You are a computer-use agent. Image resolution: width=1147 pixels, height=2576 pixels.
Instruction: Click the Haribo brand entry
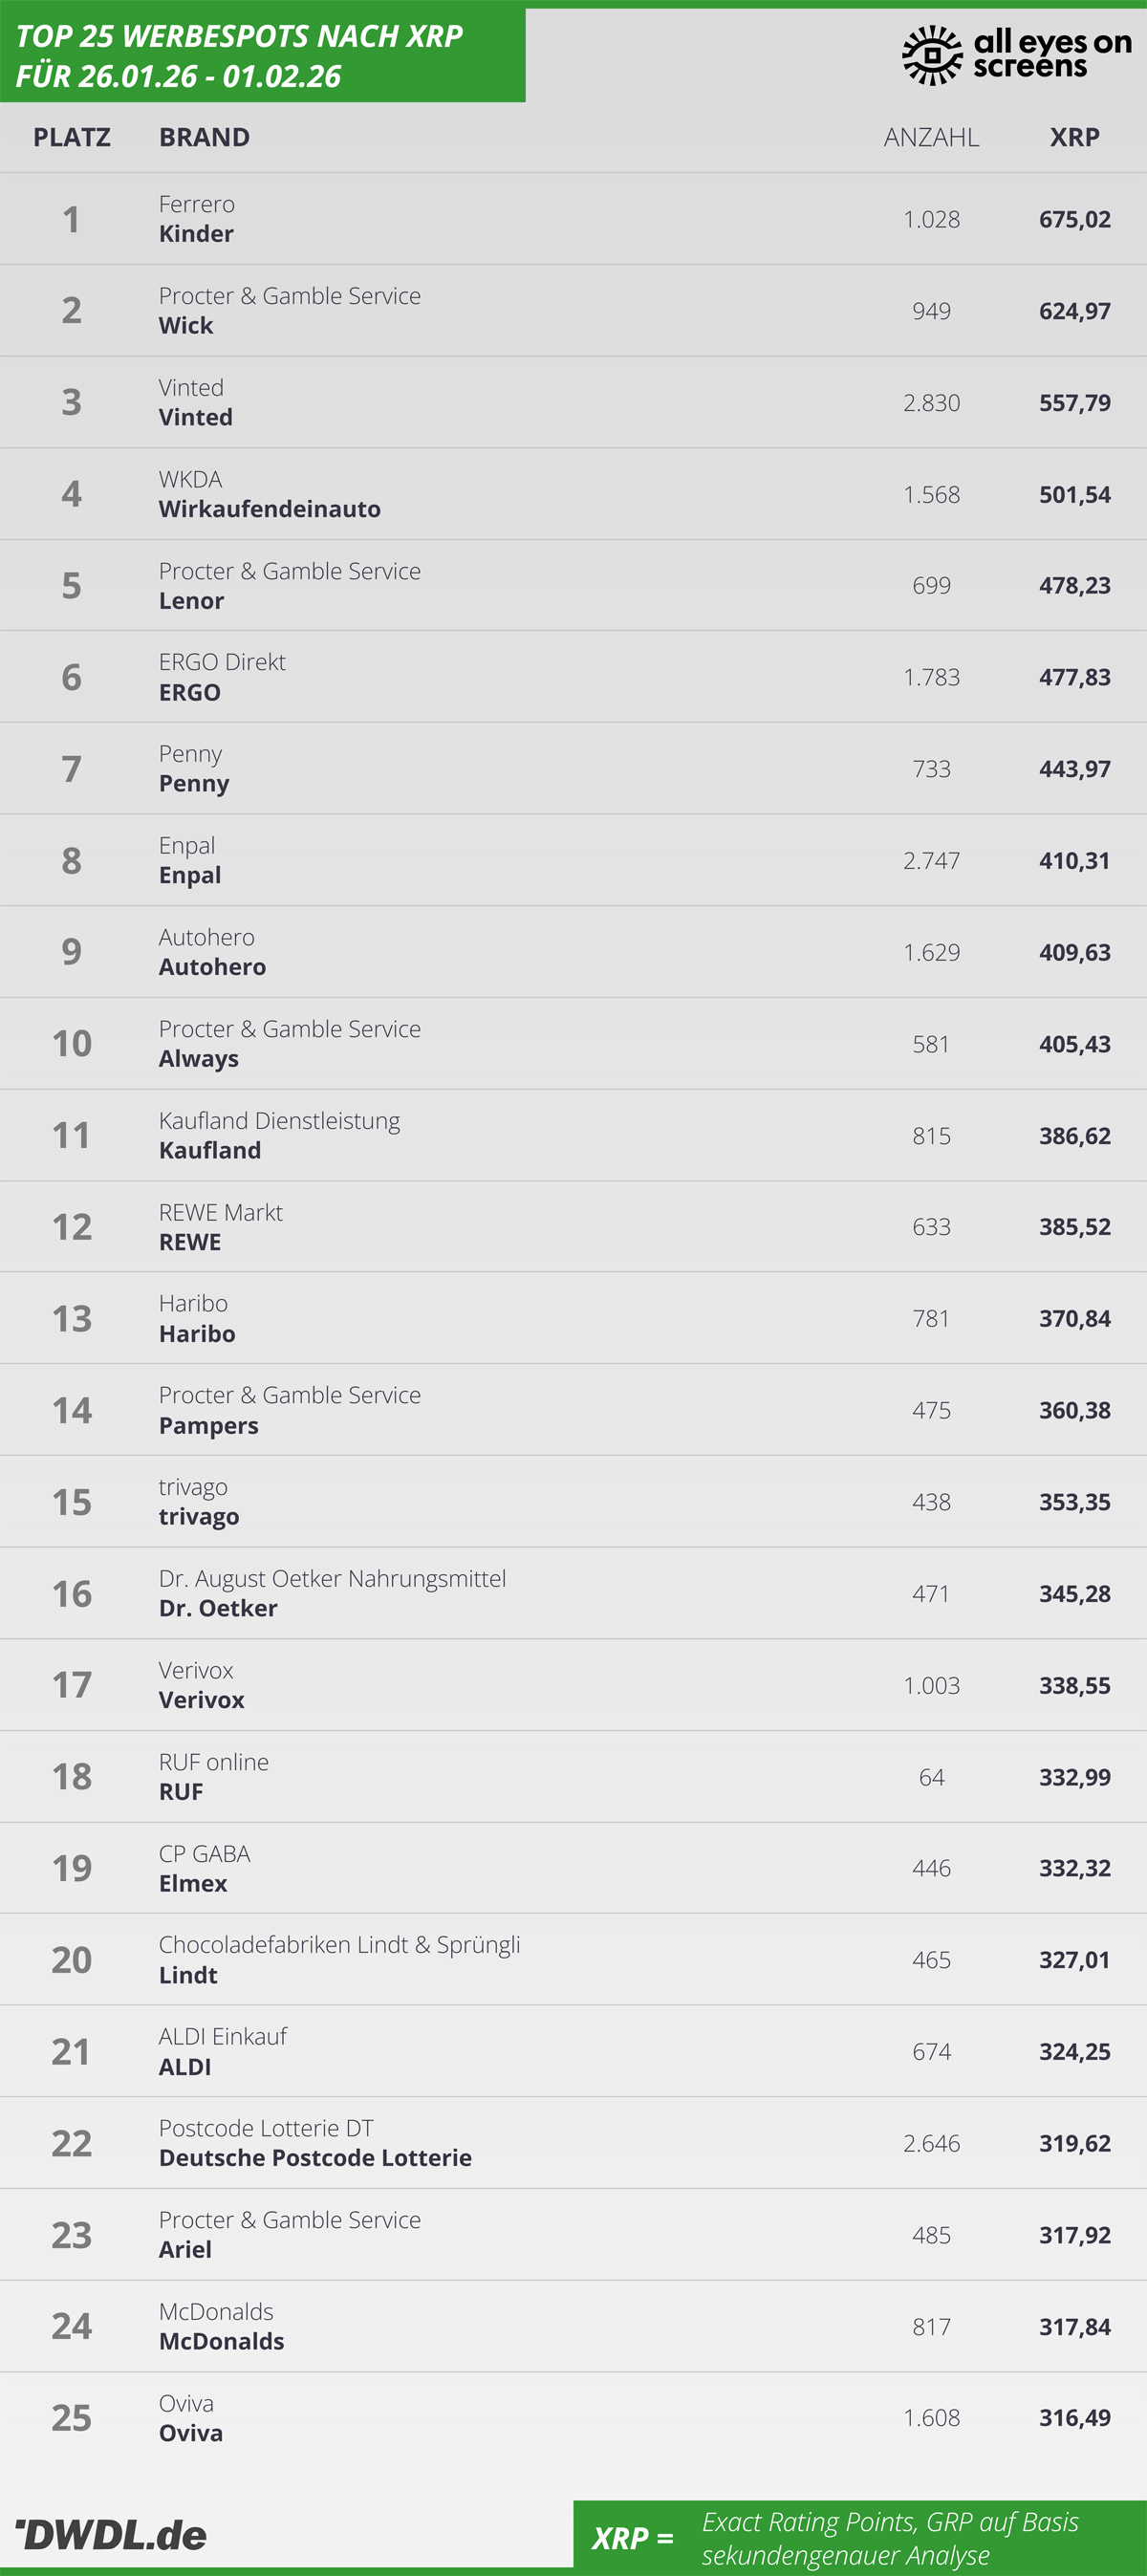point(197,1334)
